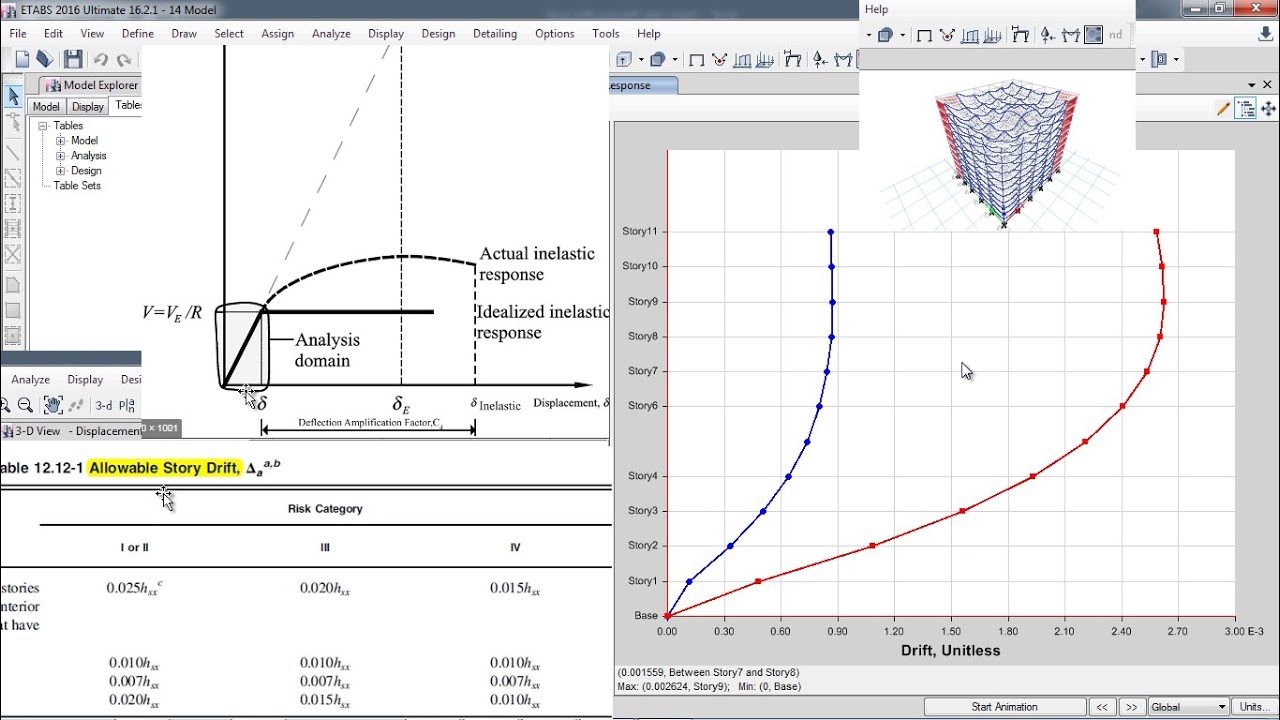Open dropdown arrow after cube in Help overlay

[902, 35]
